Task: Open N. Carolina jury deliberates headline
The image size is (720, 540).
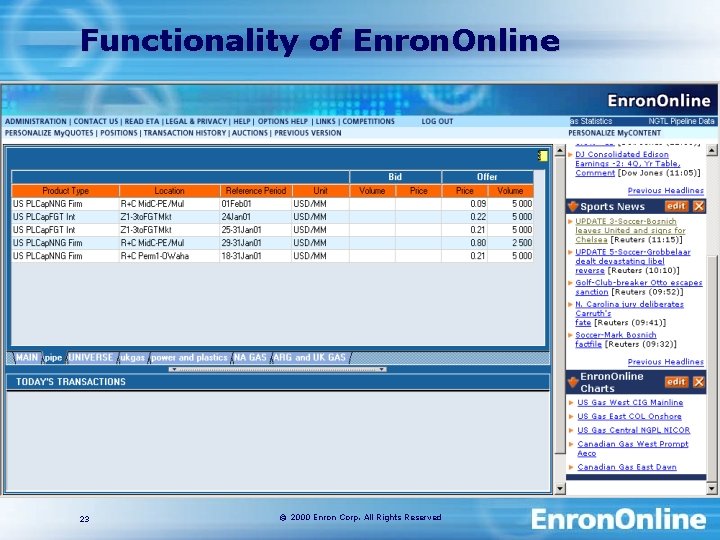Action: coord(629,313)
